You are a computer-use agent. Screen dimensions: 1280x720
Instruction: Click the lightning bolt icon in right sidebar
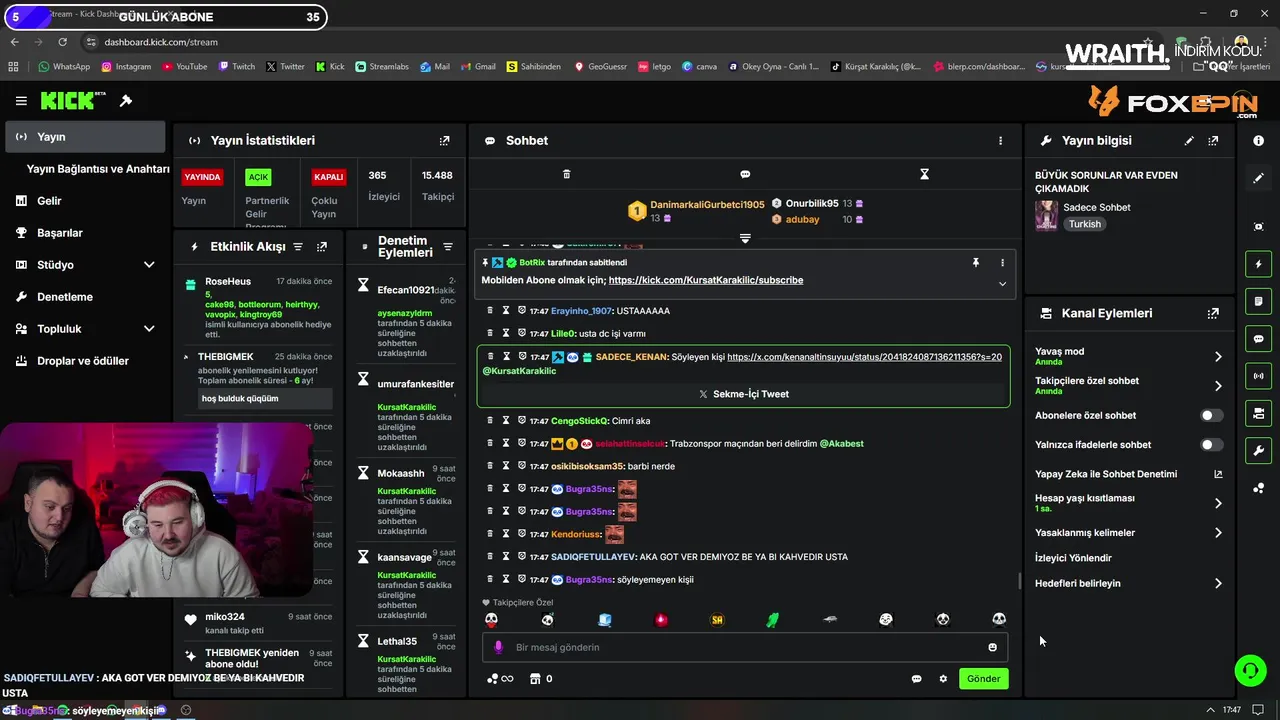[1258, 264]
